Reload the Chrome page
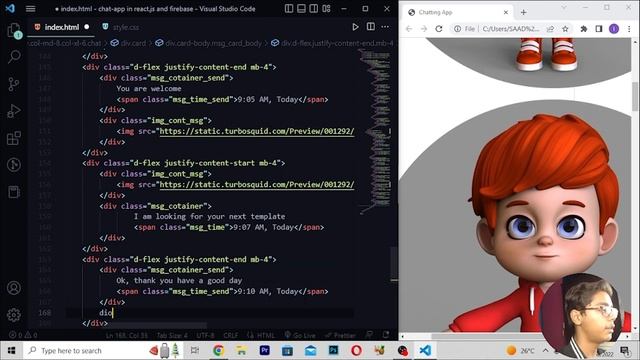The width and height of the screenshot is (640, 360). click(x=439, y=29)
